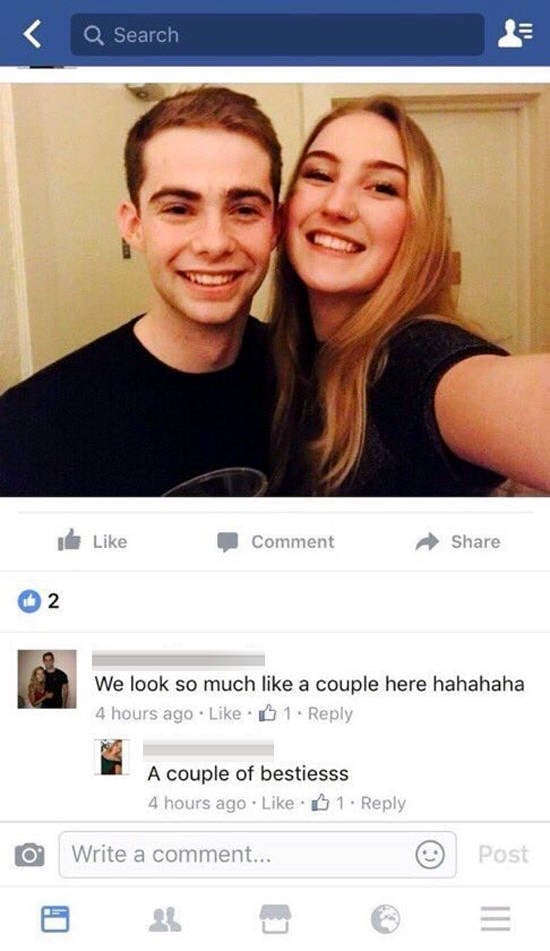This screenshot has width=550, height=951.
Task: Reply to the 'A couple of bestiesss' comment
Action: 383,803
